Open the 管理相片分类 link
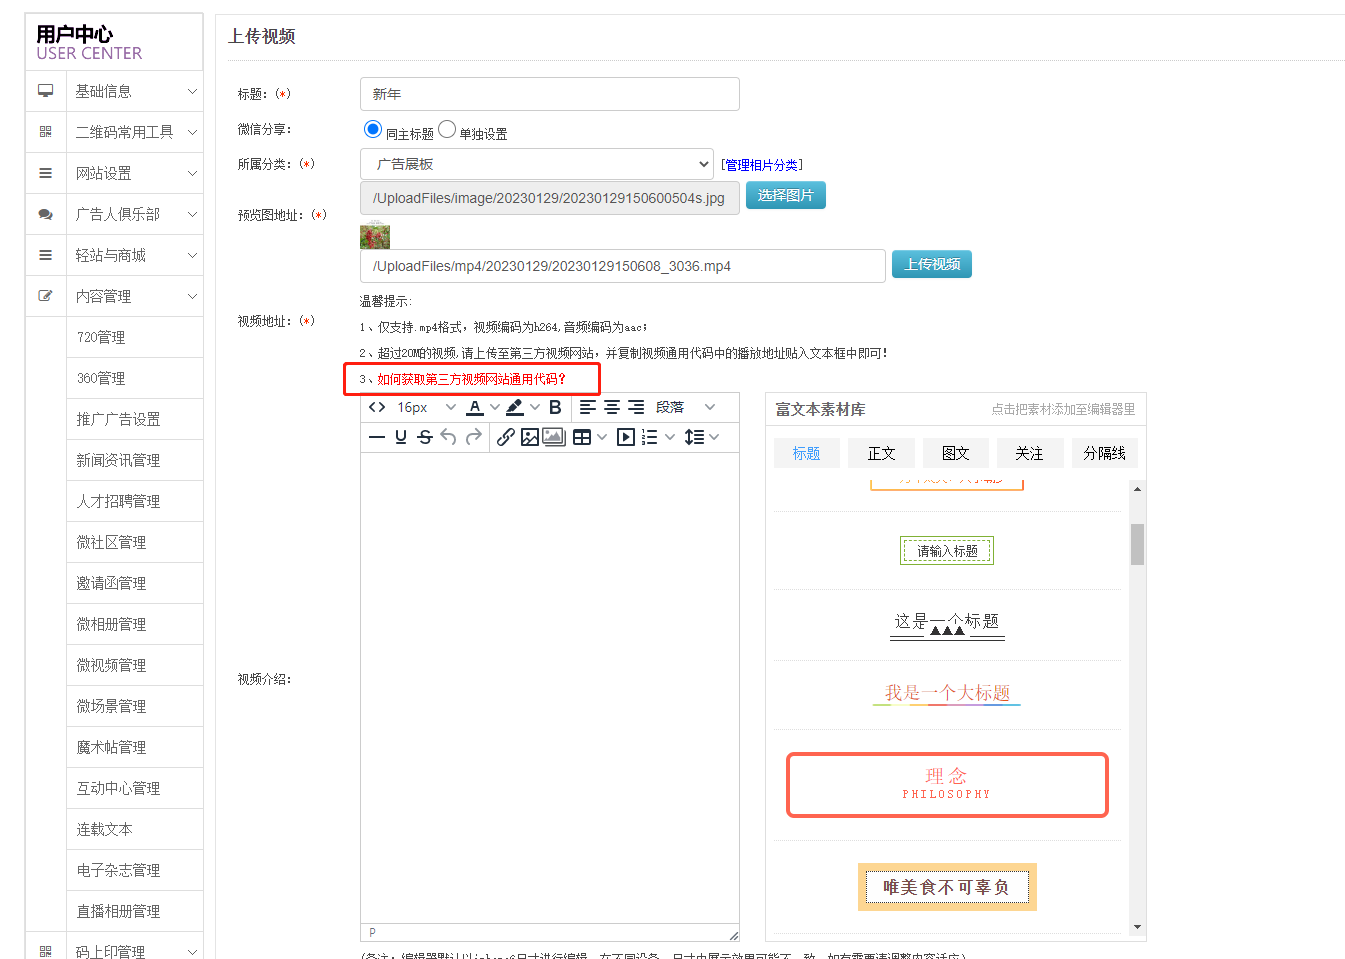 click(x=761, y=165)
